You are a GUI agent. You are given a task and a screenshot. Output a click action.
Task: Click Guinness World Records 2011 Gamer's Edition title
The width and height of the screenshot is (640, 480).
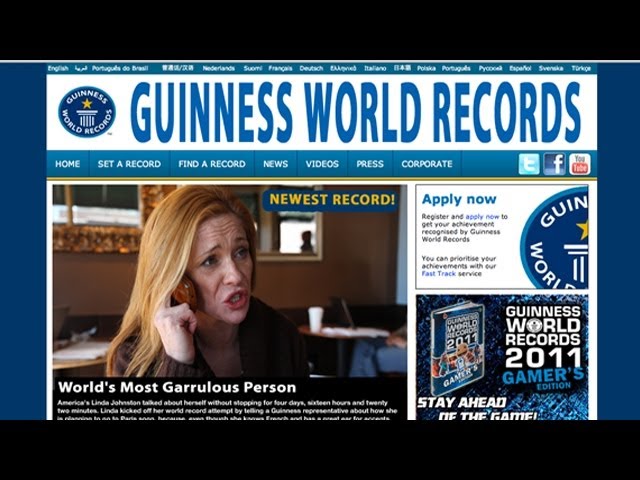coord(544,347)
